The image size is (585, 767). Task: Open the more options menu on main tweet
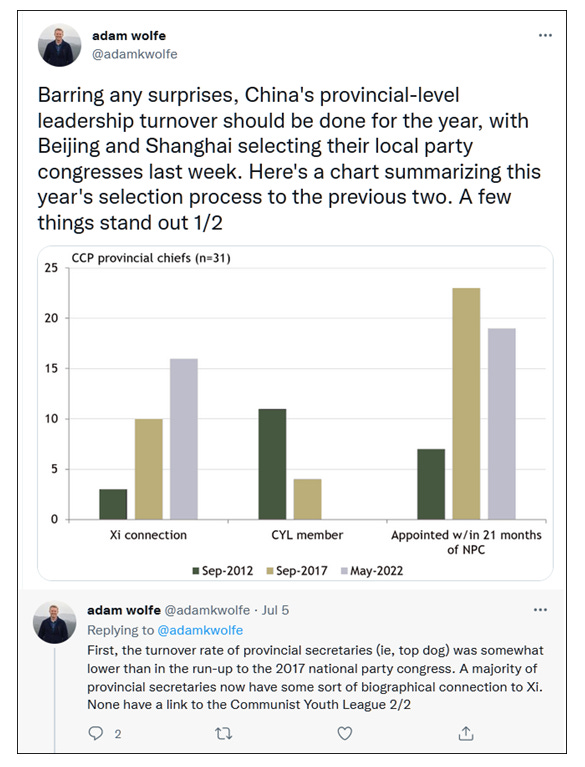[545, 35]
